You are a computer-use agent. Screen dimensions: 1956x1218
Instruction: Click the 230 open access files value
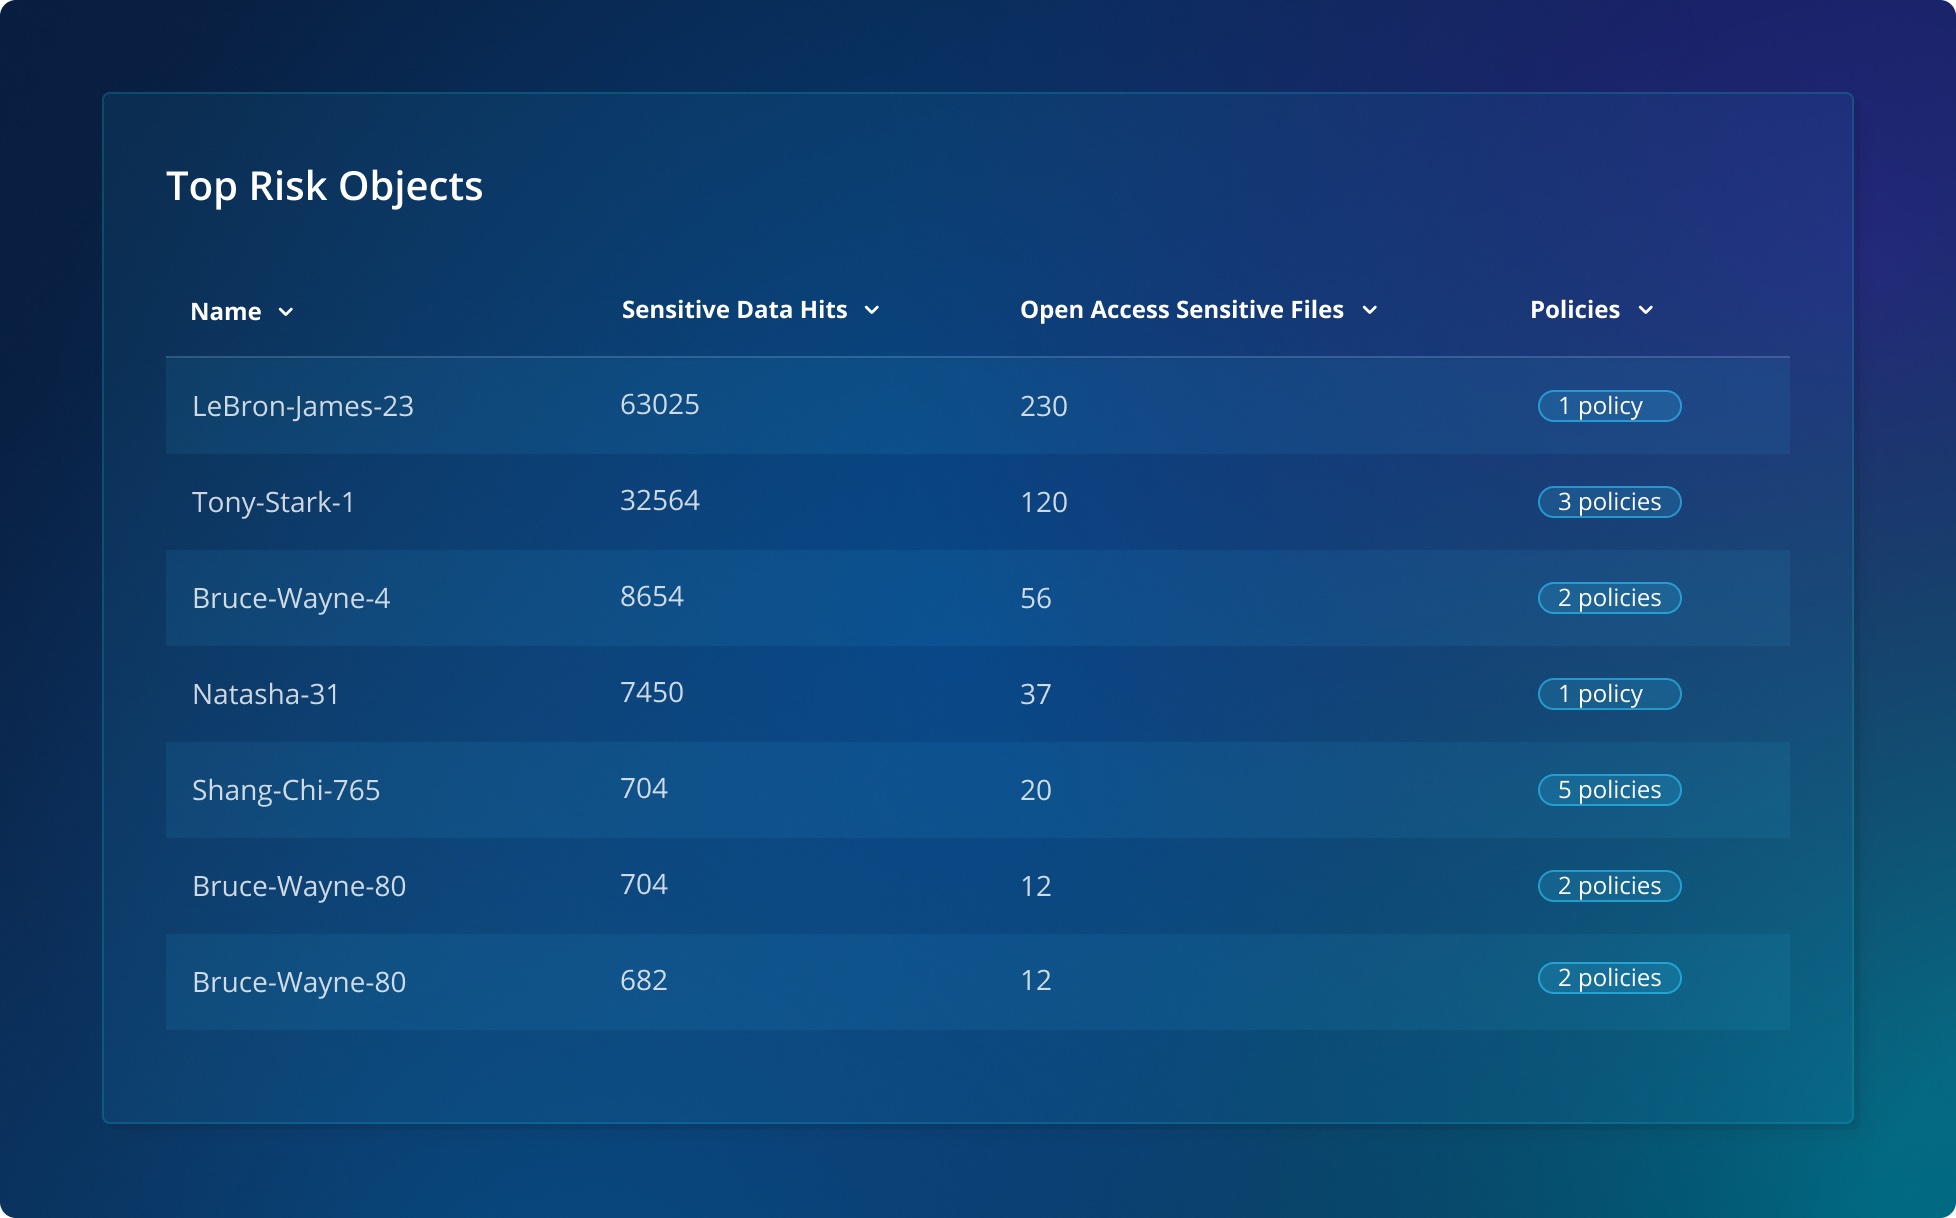pyautogui.click(x=1044, y=406)
